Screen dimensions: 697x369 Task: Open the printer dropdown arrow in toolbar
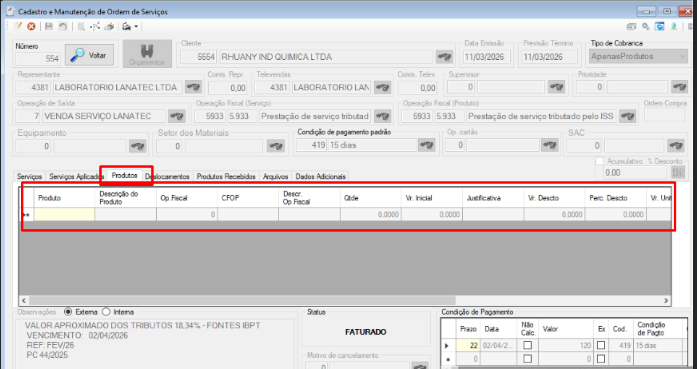(x=136, y=27)
